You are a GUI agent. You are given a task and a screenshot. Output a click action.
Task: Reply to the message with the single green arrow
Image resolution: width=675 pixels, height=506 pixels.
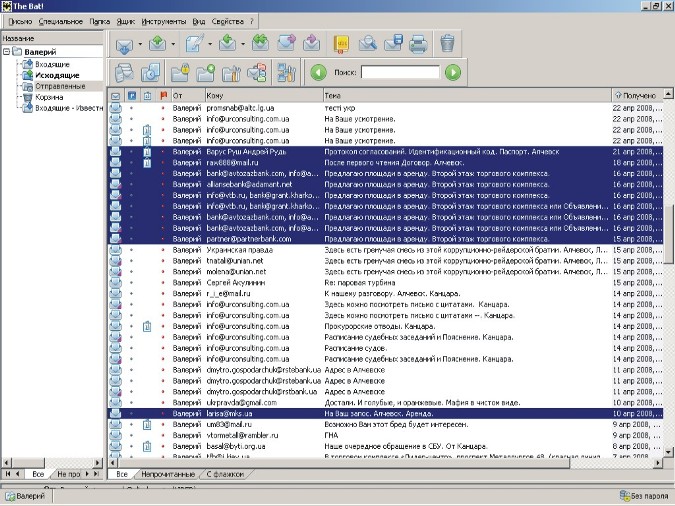tap(228, 43)
